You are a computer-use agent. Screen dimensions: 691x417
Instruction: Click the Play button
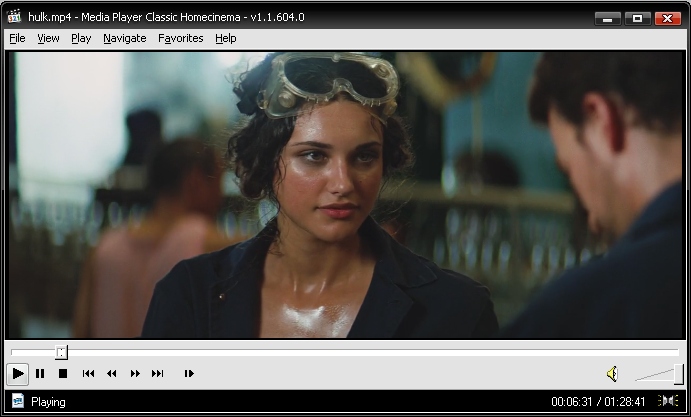(18, 374)
